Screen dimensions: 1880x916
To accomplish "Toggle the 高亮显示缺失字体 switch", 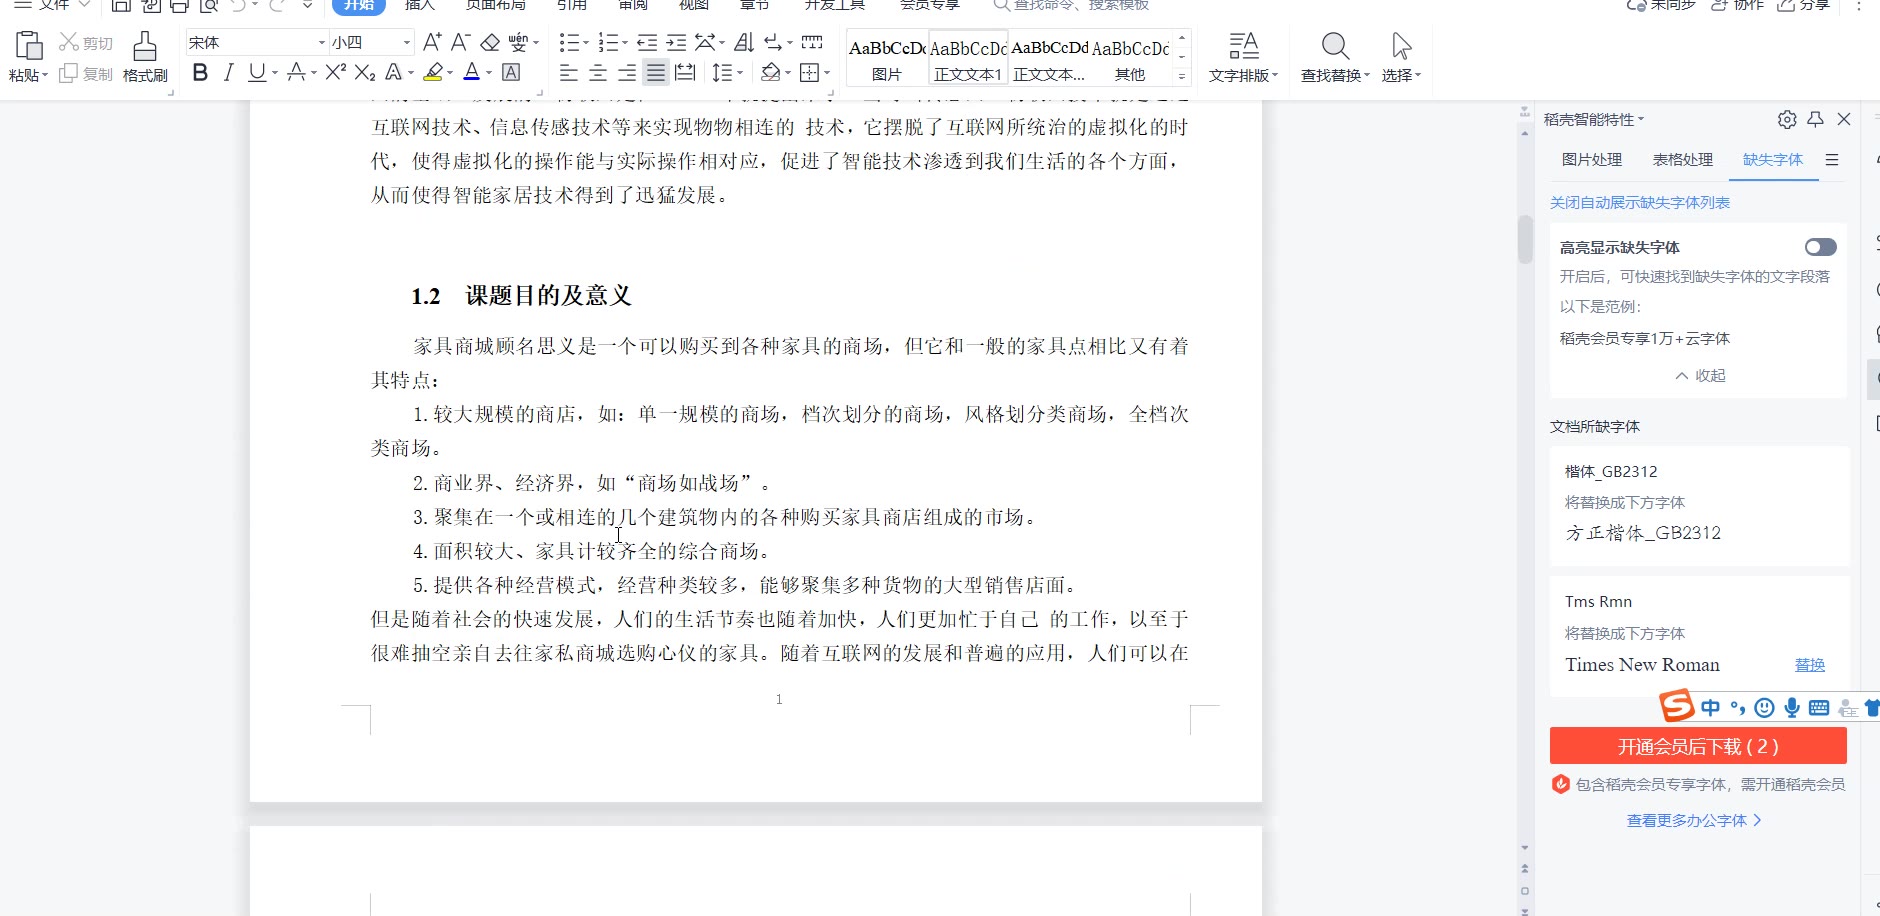I will pyautogui.click(x=1821, y=247).
